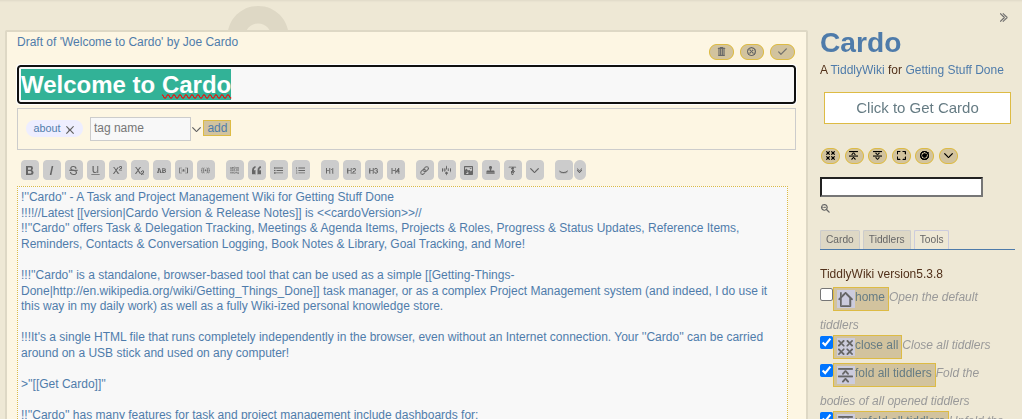1022x419 pixels.
Task: Apply superscript formatting
Action: click(118, 171)
